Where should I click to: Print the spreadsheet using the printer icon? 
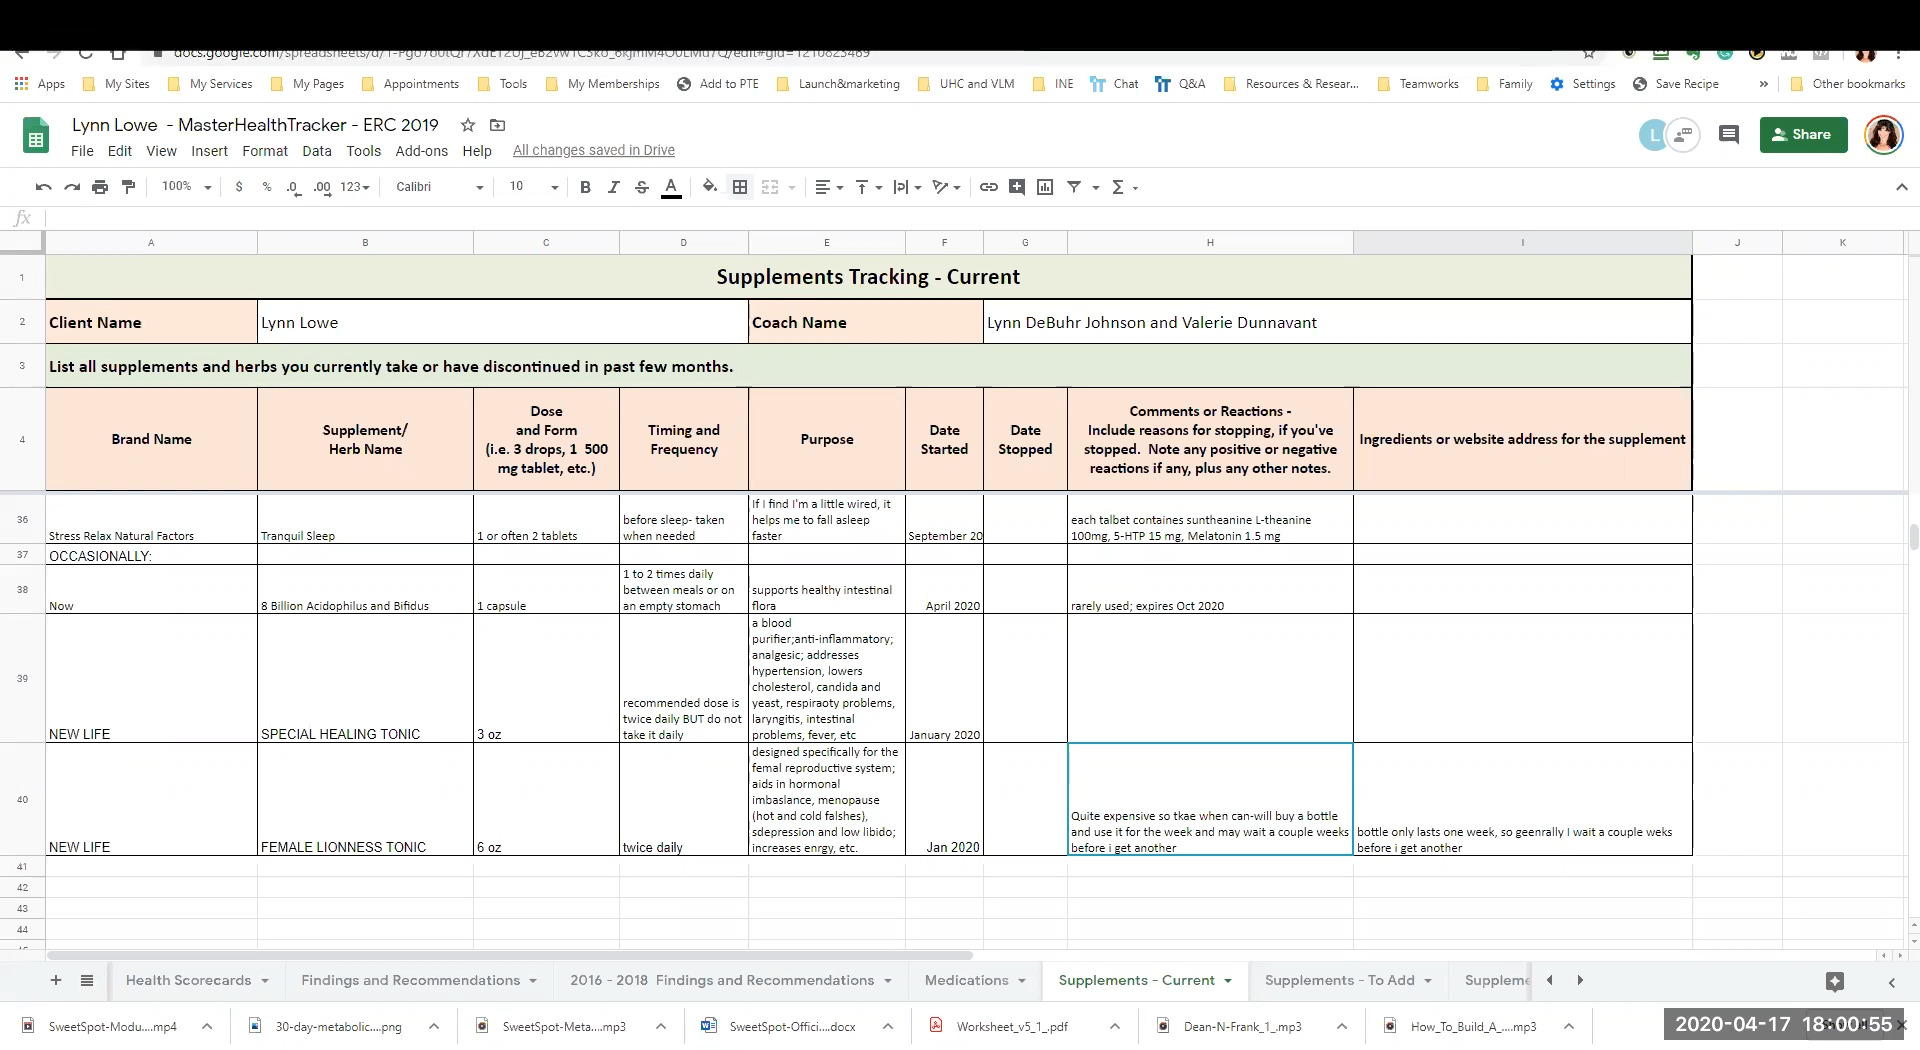click(x=100, y=187)
